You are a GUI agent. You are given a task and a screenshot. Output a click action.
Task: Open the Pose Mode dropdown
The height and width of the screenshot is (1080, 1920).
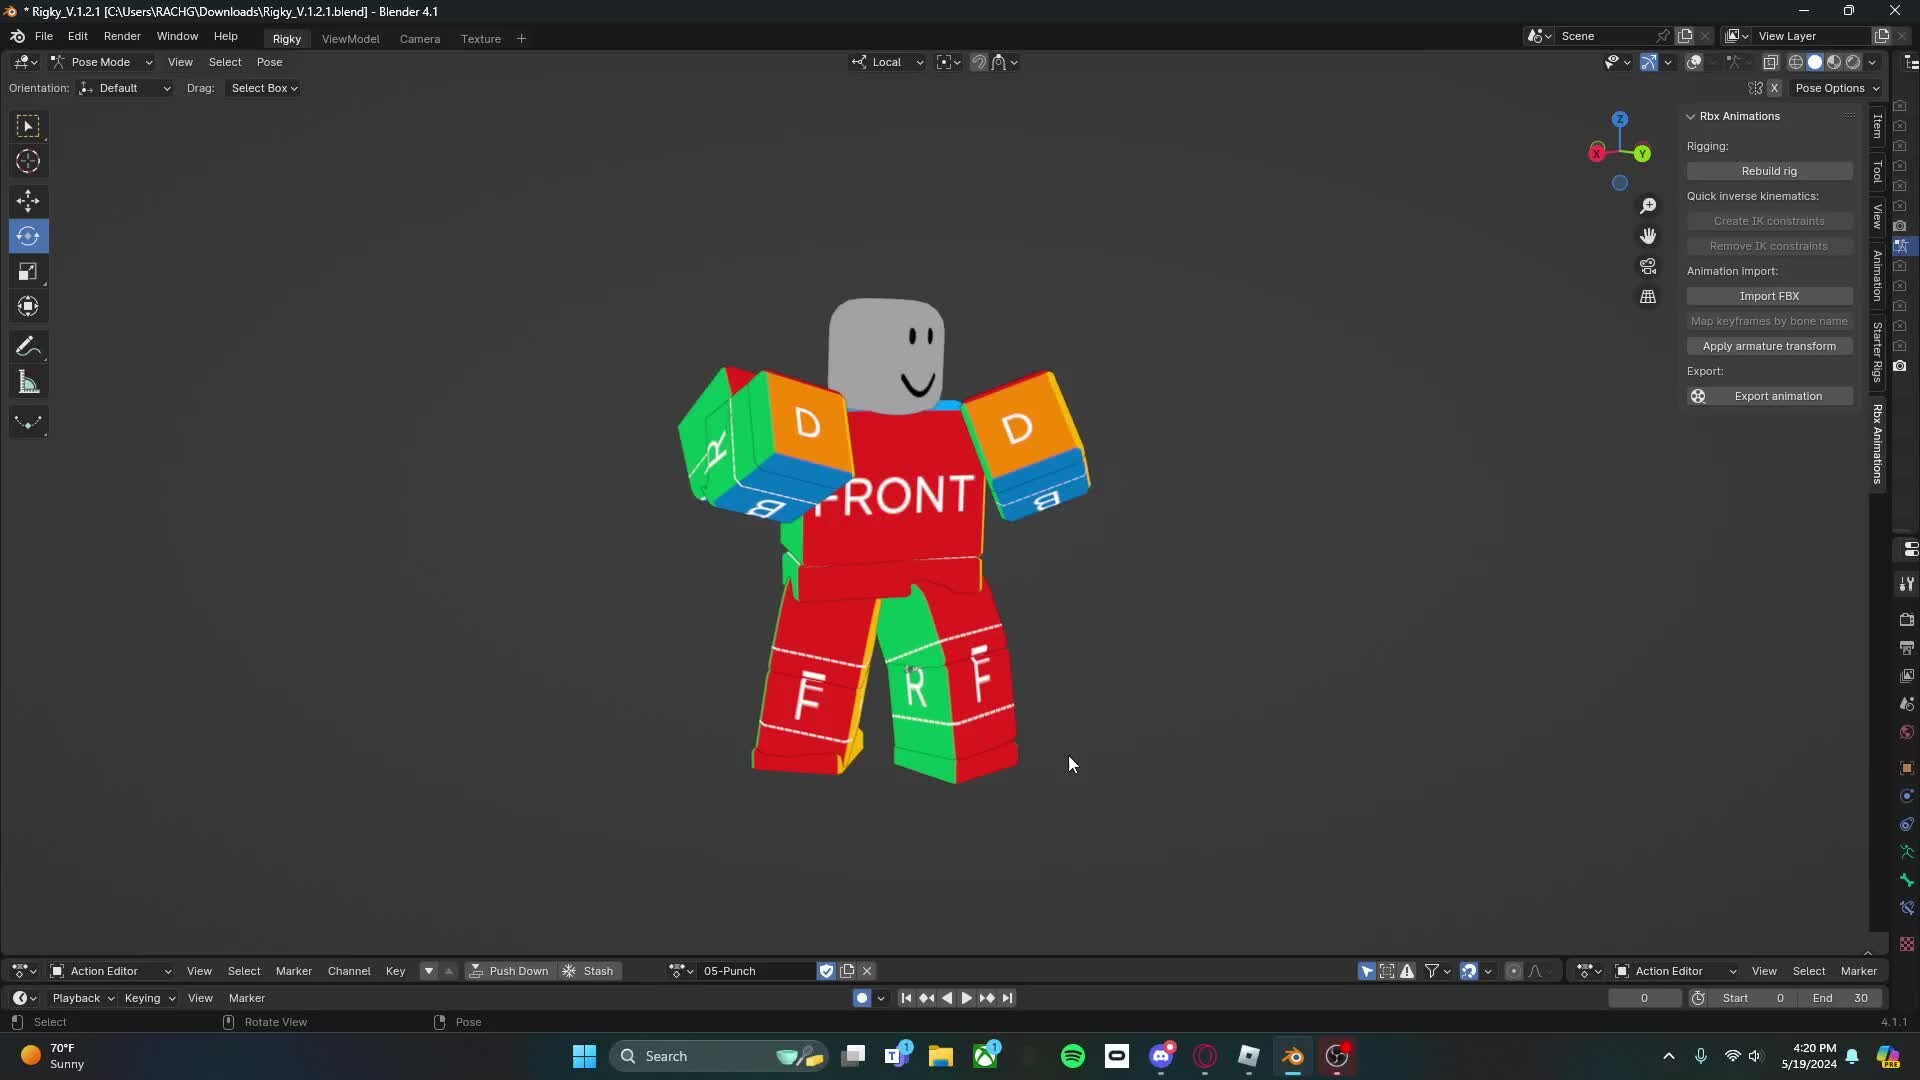101,62
